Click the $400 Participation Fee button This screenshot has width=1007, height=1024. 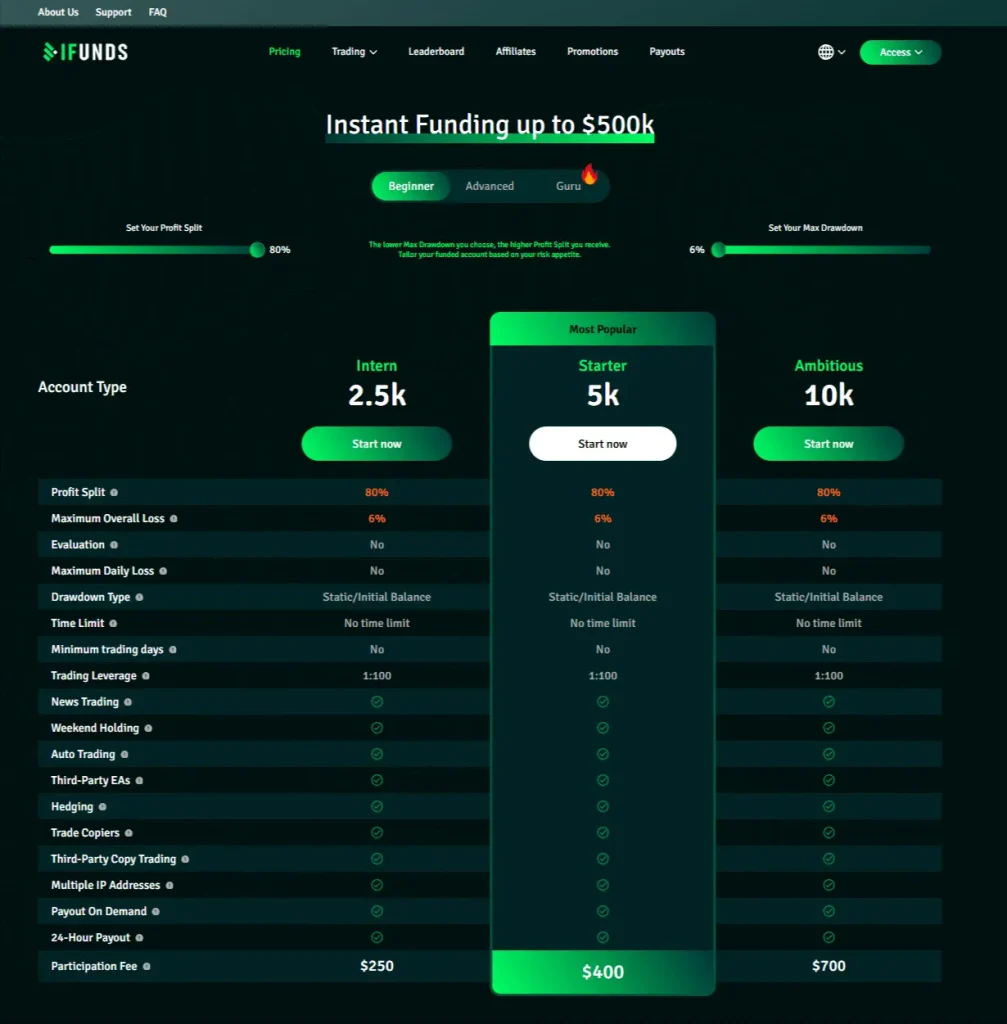(602, 971)
